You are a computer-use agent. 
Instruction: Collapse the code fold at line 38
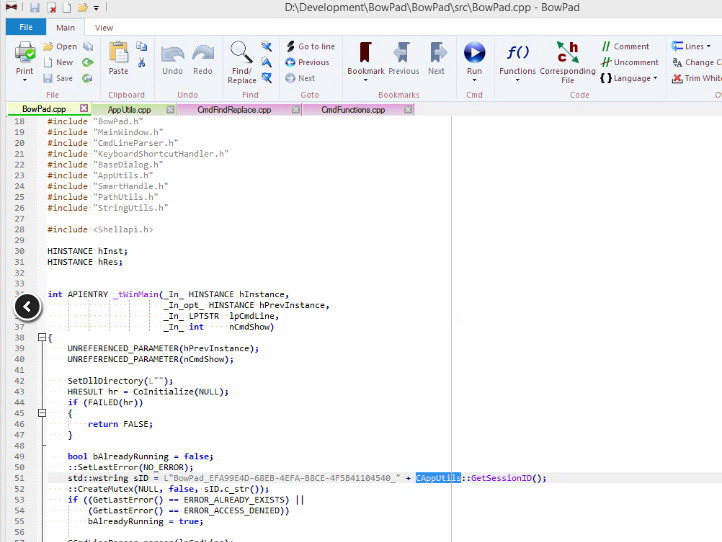42,338
